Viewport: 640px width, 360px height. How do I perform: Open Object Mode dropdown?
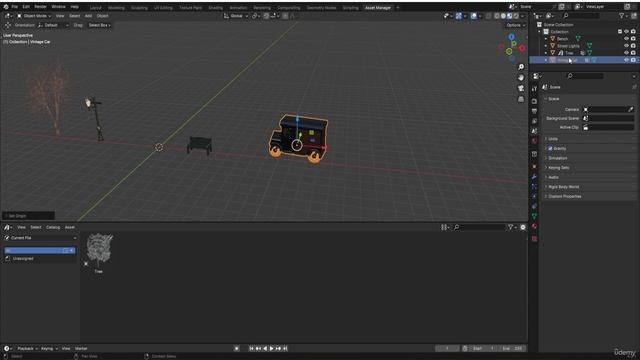[34, 16]
